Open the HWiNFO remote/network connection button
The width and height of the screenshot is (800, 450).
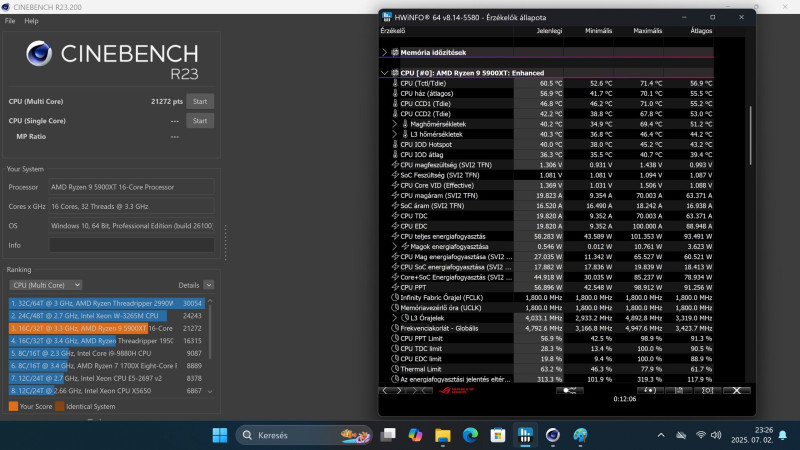(569, 391)
